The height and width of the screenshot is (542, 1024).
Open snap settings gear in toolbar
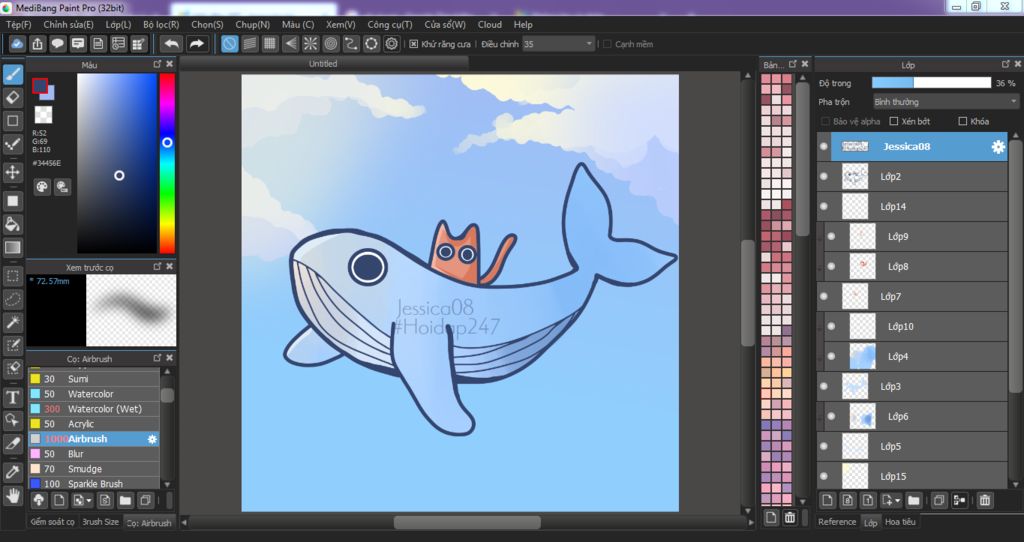click(391, 44)
